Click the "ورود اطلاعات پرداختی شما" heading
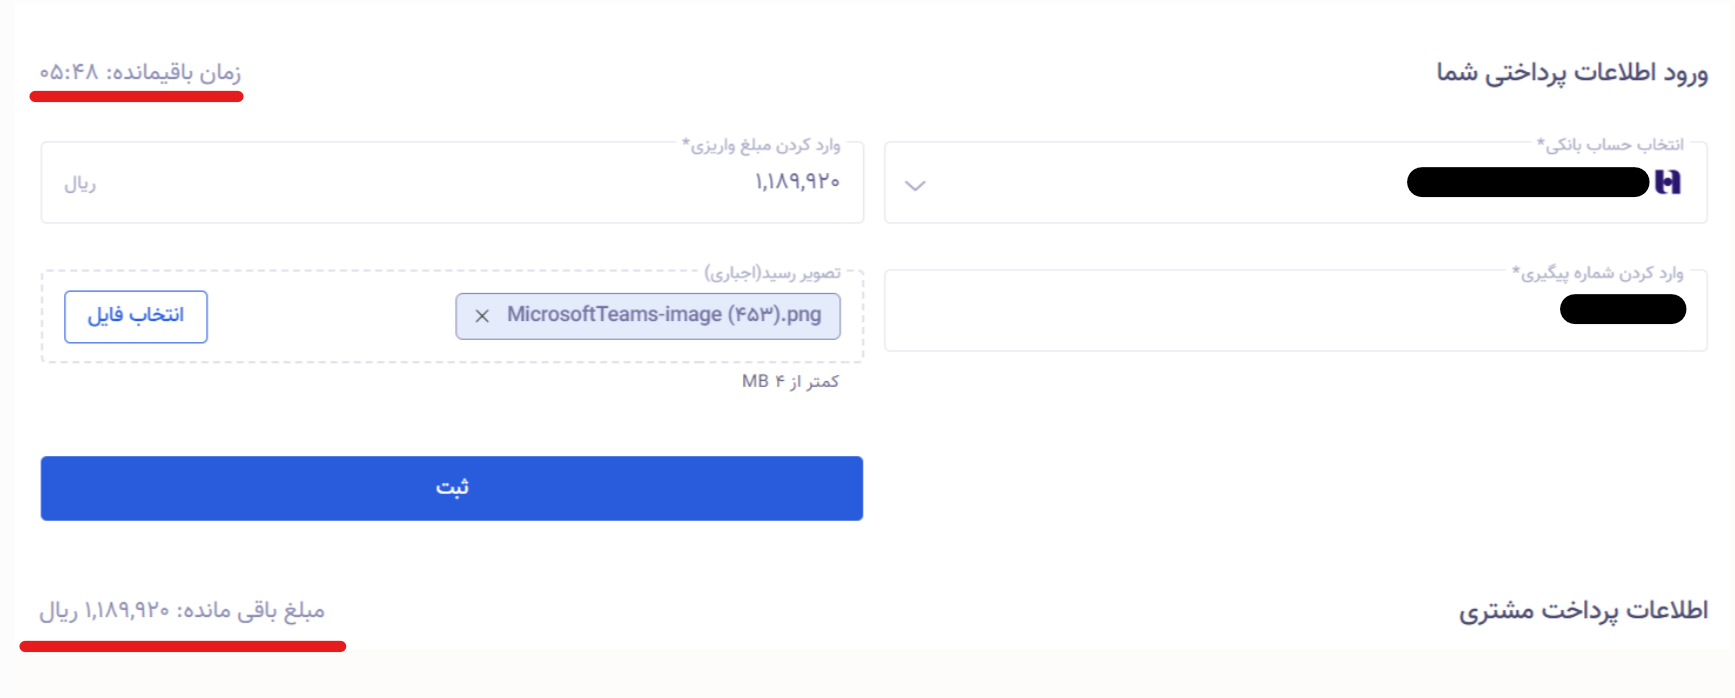Image resolution: width=1735 pixels, height=698 pixels. [x=1571, y=72]
